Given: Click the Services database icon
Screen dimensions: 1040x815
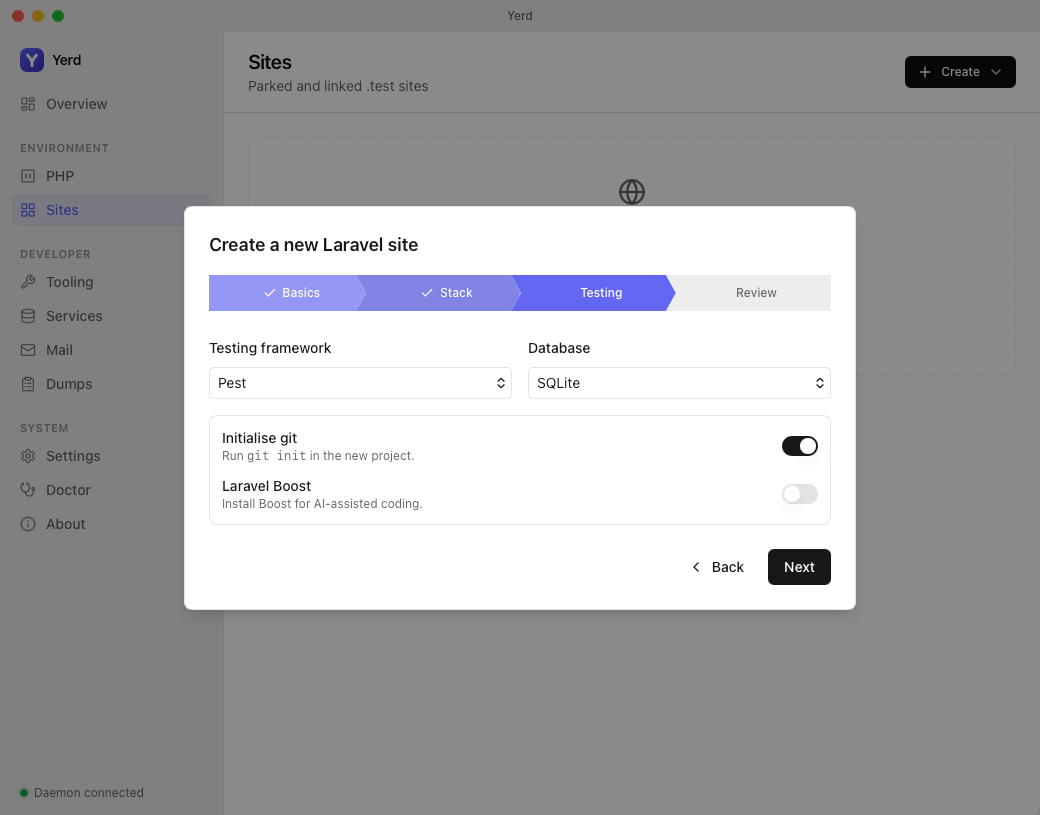Looking at the screenshot, I should pyautogui.click(x=28, y=316).
